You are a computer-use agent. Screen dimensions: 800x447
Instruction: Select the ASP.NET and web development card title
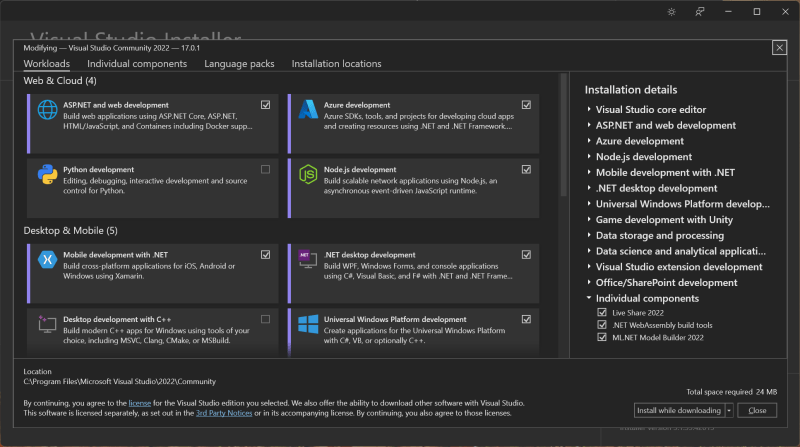(116, 105)
